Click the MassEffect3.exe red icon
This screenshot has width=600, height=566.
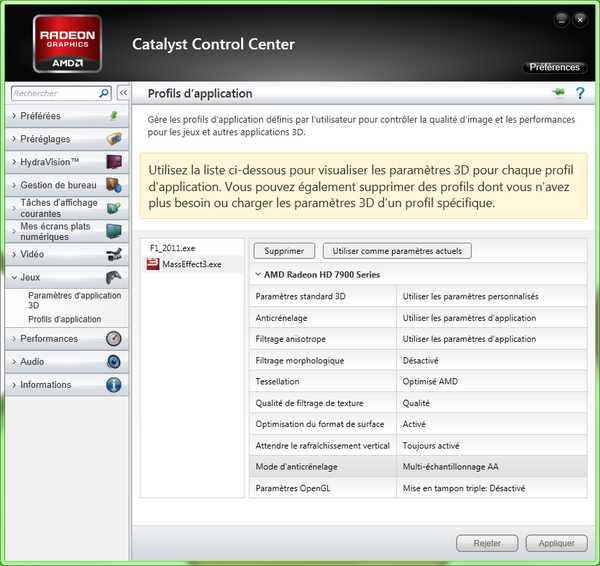[x=153, y=264]
